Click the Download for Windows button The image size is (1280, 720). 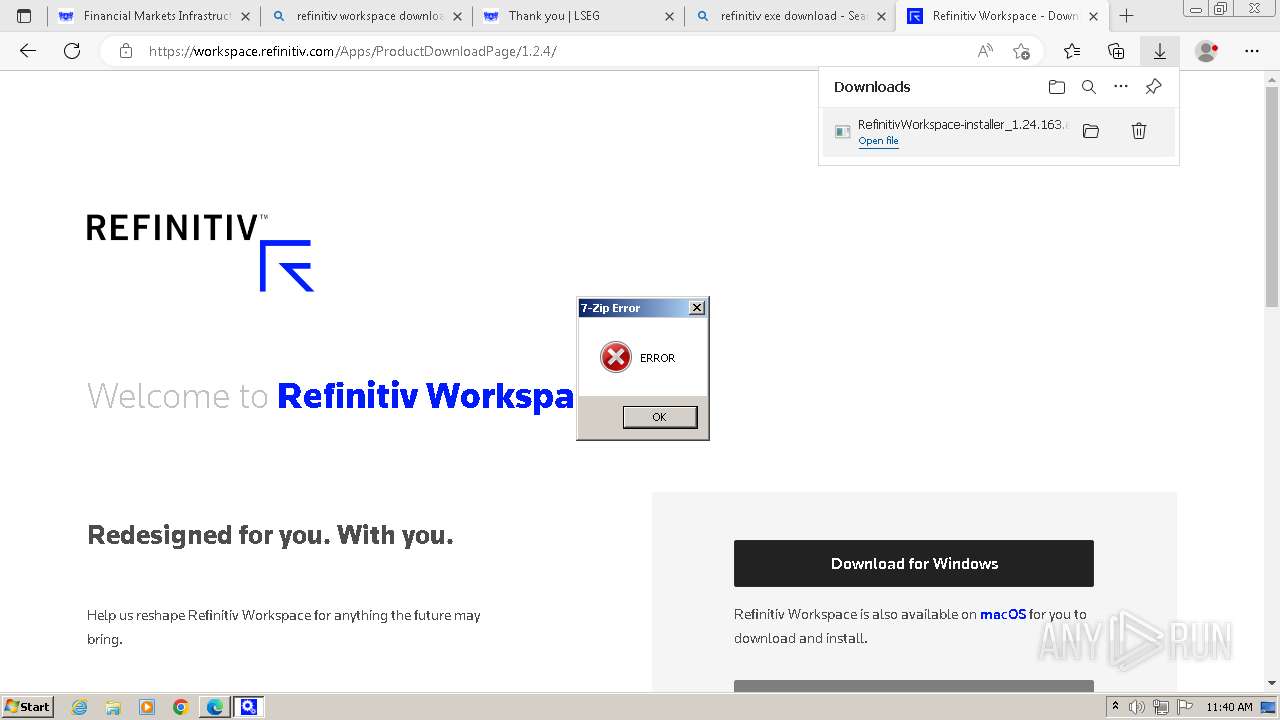pyautogui.click(x=914, y=564)
